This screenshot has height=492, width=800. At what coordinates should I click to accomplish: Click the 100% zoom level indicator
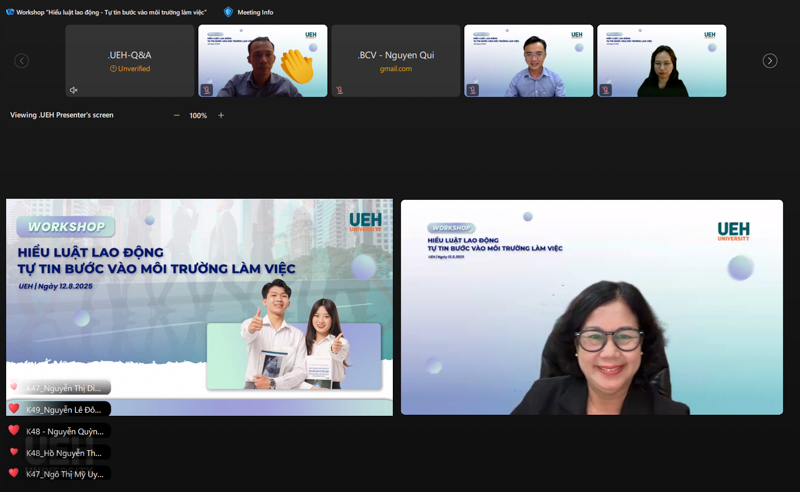click(198, 115)
